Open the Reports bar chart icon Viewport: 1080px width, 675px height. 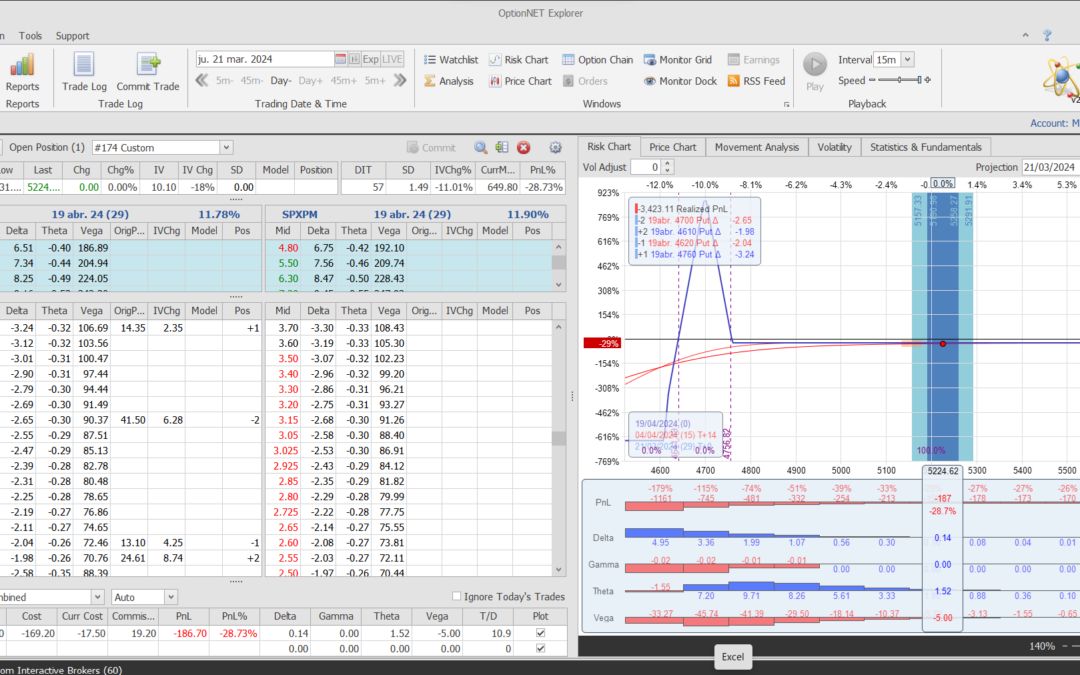pos(22,65)
